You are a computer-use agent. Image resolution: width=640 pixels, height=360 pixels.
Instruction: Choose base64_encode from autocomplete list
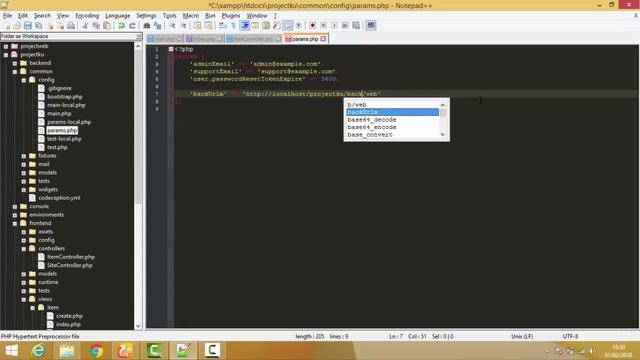coord(372,127)
